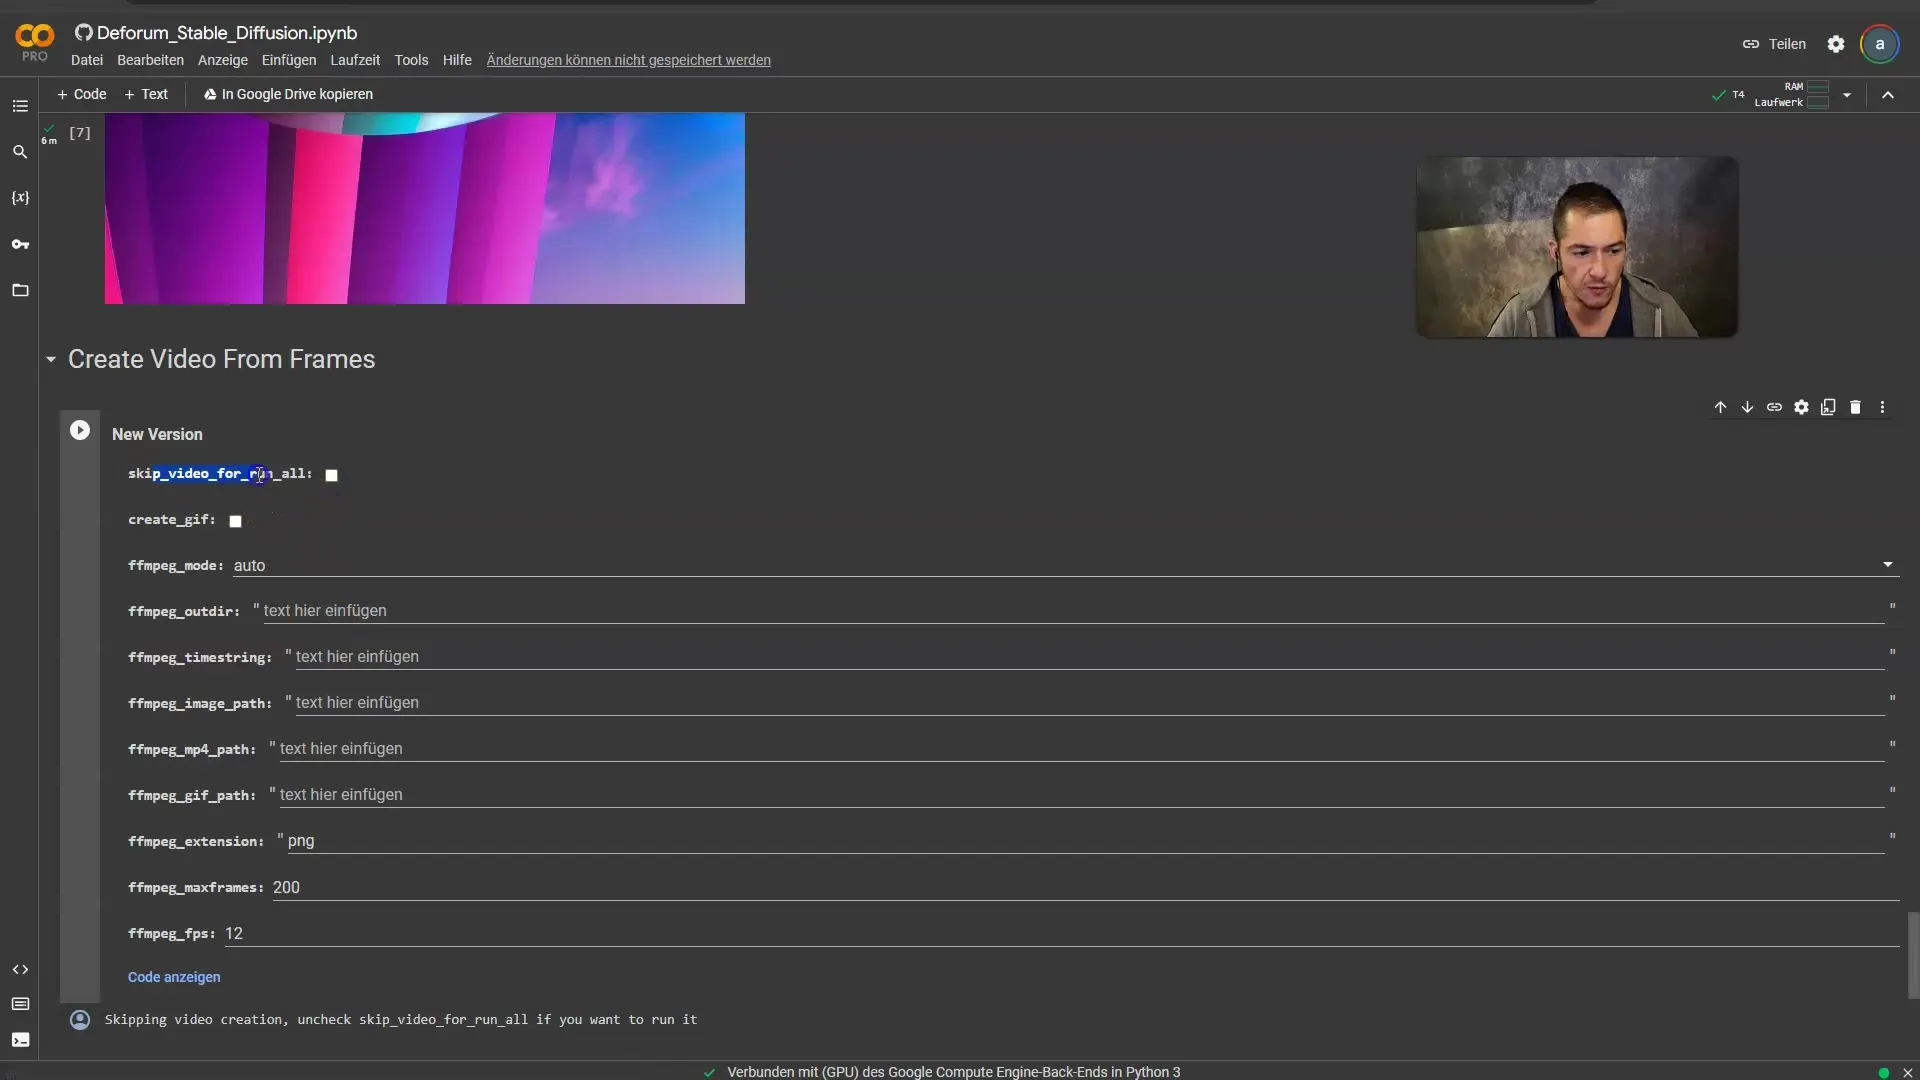The width and height of the screenshot is (1920, 1080).
Task: Click the variables icon in sidebar
Action: click(x=18, y=196)
